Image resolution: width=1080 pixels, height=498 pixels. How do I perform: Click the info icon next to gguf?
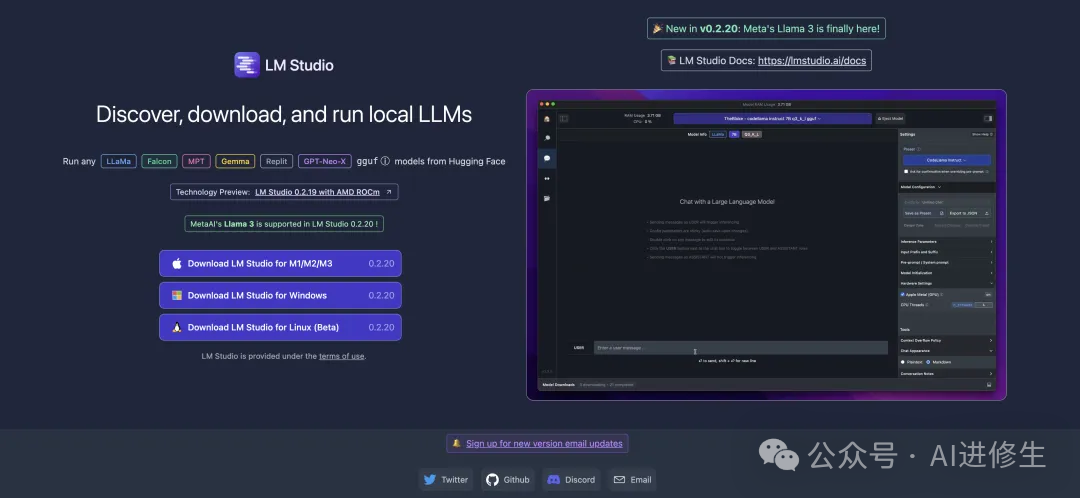click(x=385, y=161)
